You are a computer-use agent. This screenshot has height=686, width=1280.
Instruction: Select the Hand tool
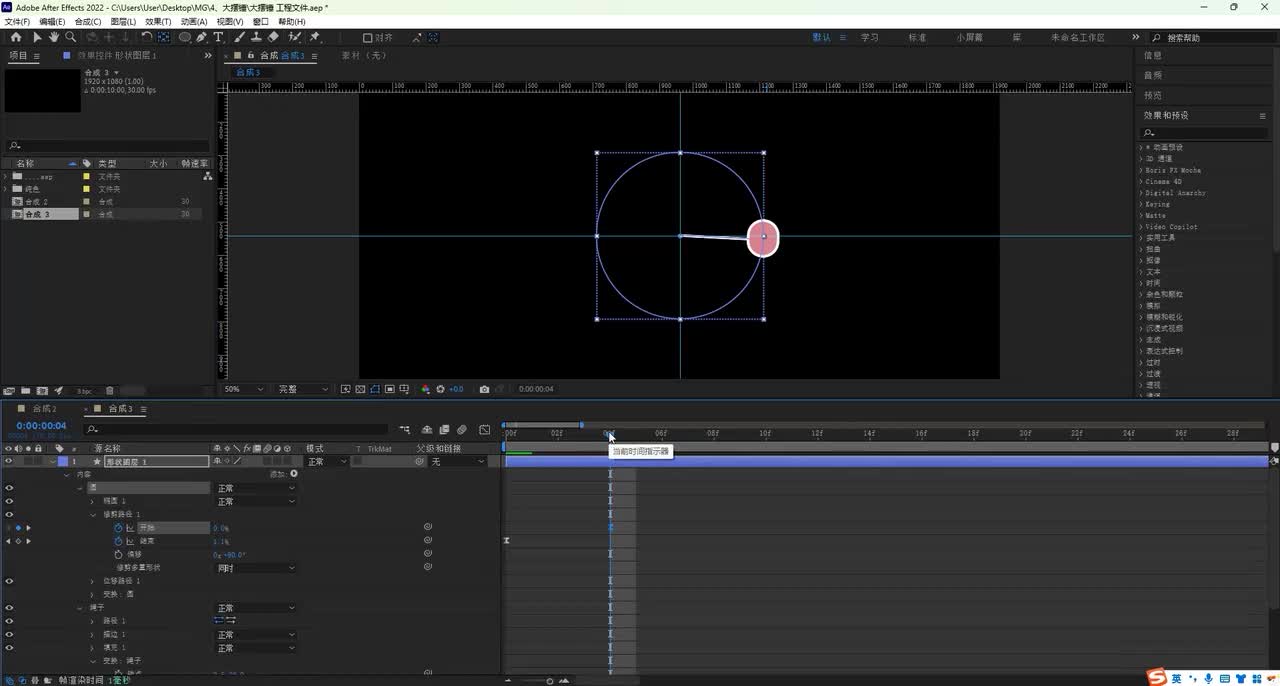coord(54,37)
